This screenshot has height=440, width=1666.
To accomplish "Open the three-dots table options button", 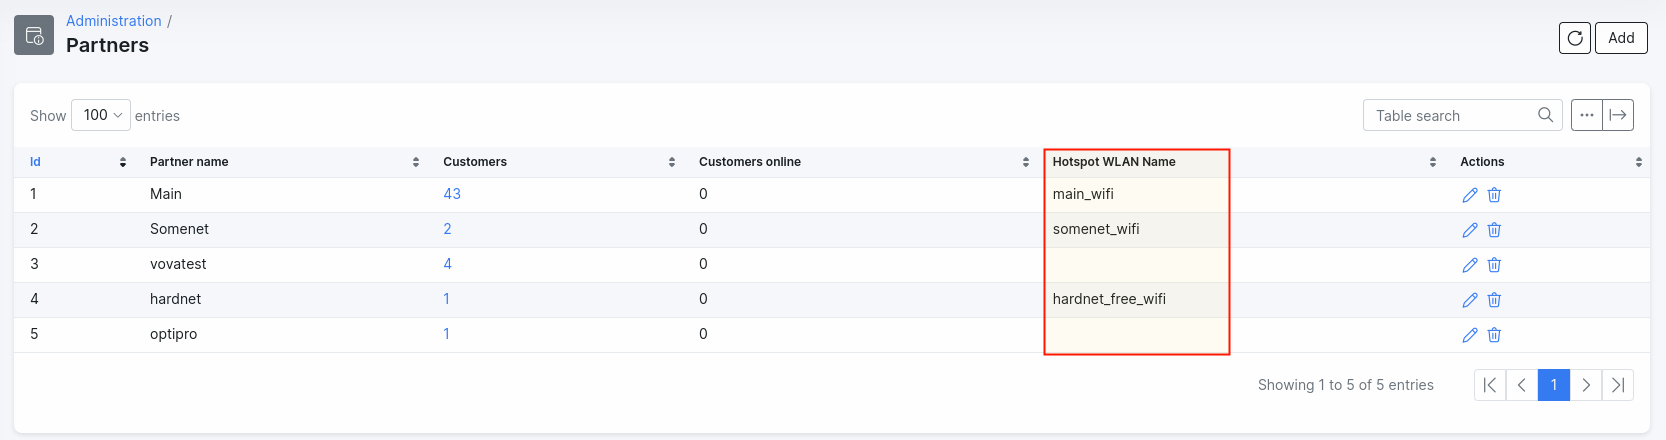I will pyautogui.click(x=1586, y=115).
